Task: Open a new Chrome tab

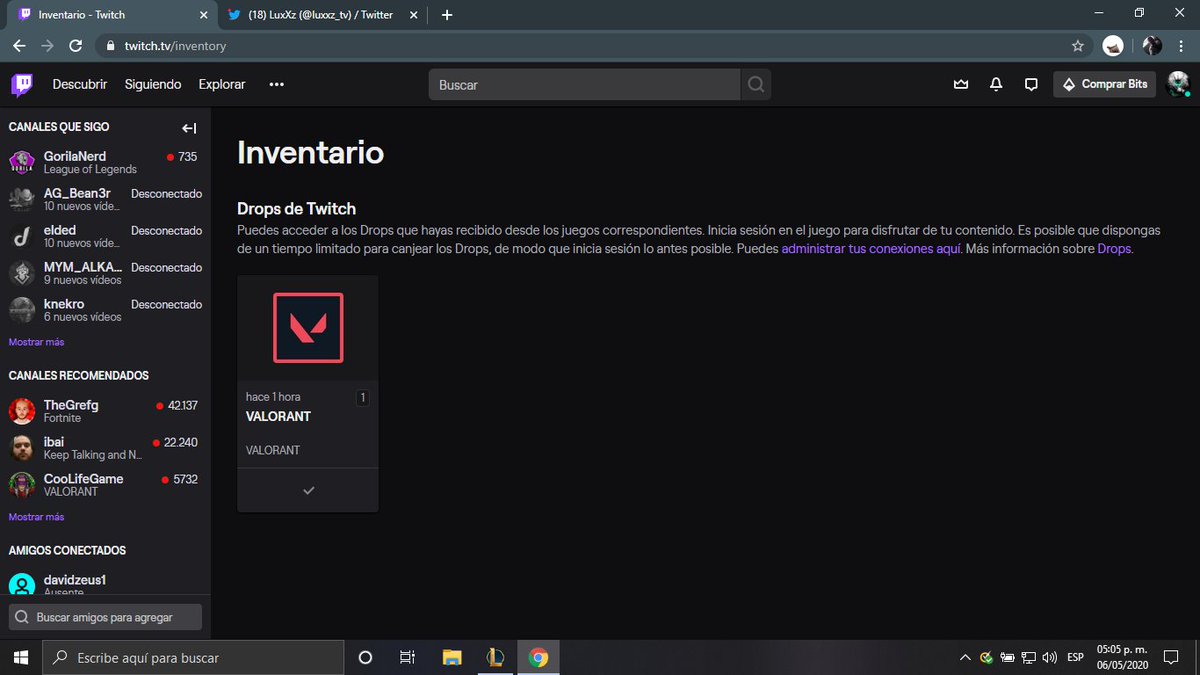Action: [x=446, y=15]
